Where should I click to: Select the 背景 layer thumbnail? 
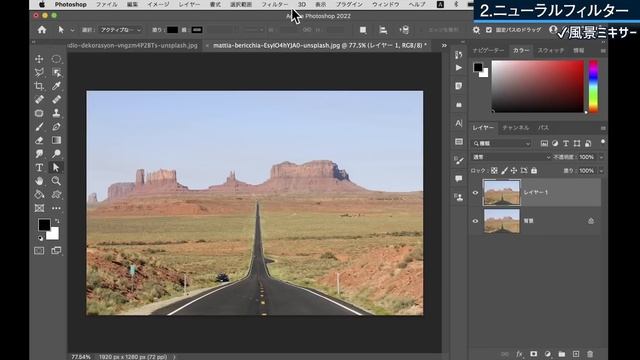pyautogui.click(x=502, y=221)
